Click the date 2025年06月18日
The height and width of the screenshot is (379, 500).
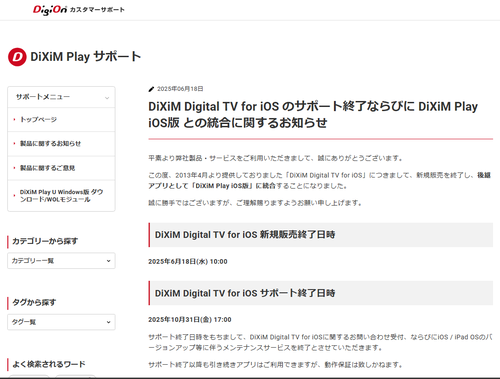tap(180, 89)
